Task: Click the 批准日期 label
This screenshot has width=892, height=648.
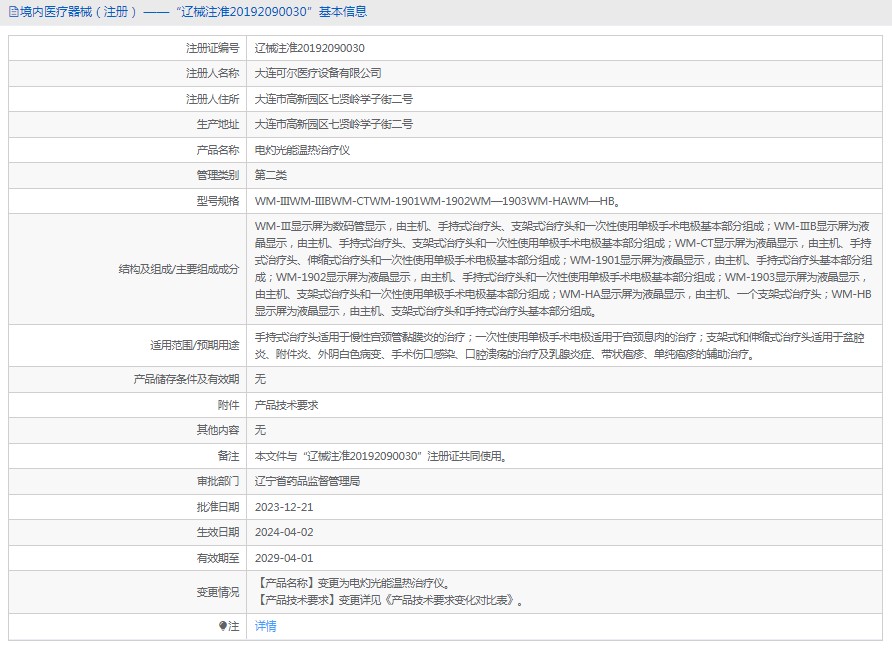Action: click(218, 507)
